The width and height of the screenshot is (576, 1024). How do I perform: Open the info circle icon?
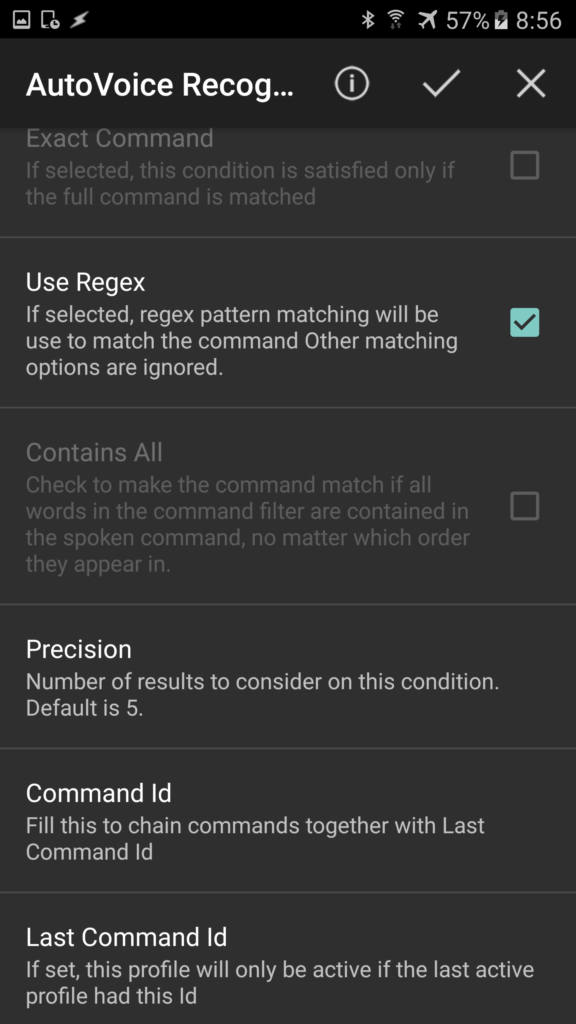[352, 84]
